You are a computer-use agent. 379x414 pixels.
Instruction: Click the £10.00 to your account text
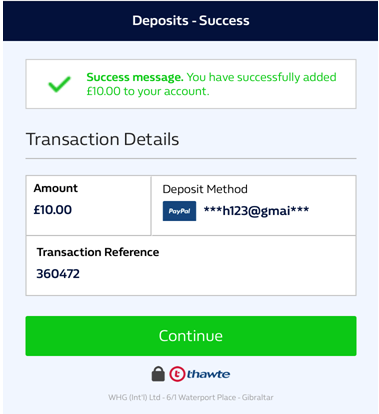point(148,91)
